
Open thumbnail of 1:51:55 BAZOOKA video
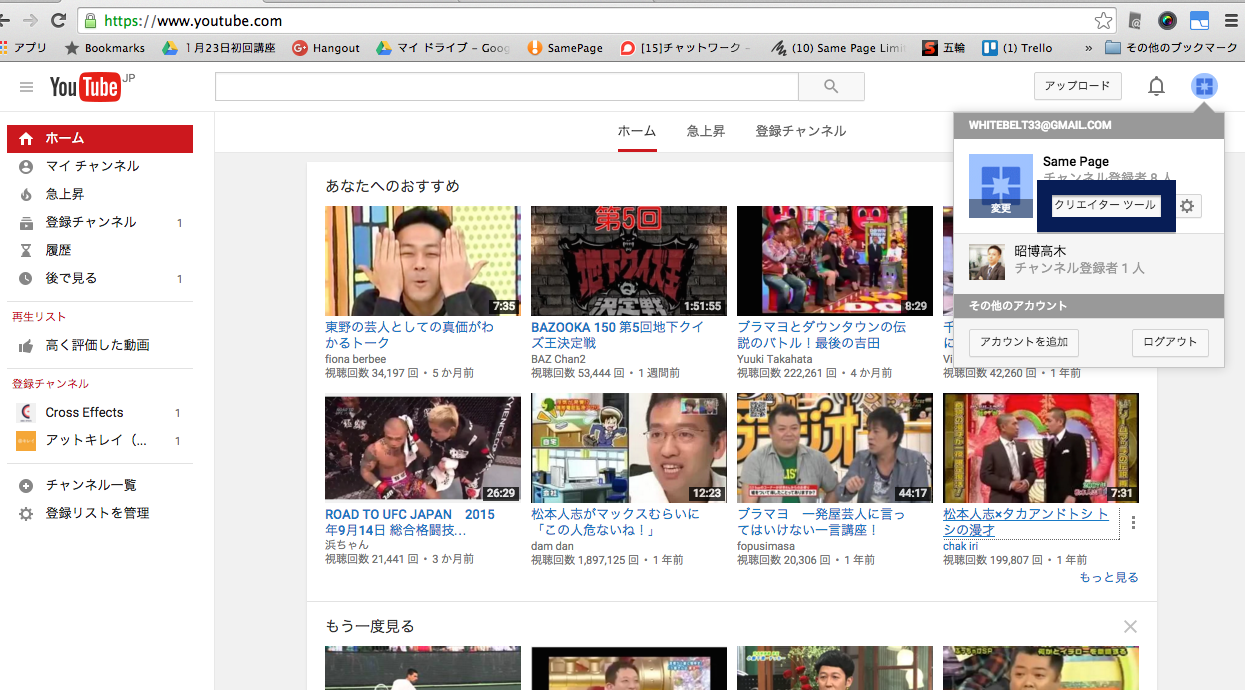point(629,261)
